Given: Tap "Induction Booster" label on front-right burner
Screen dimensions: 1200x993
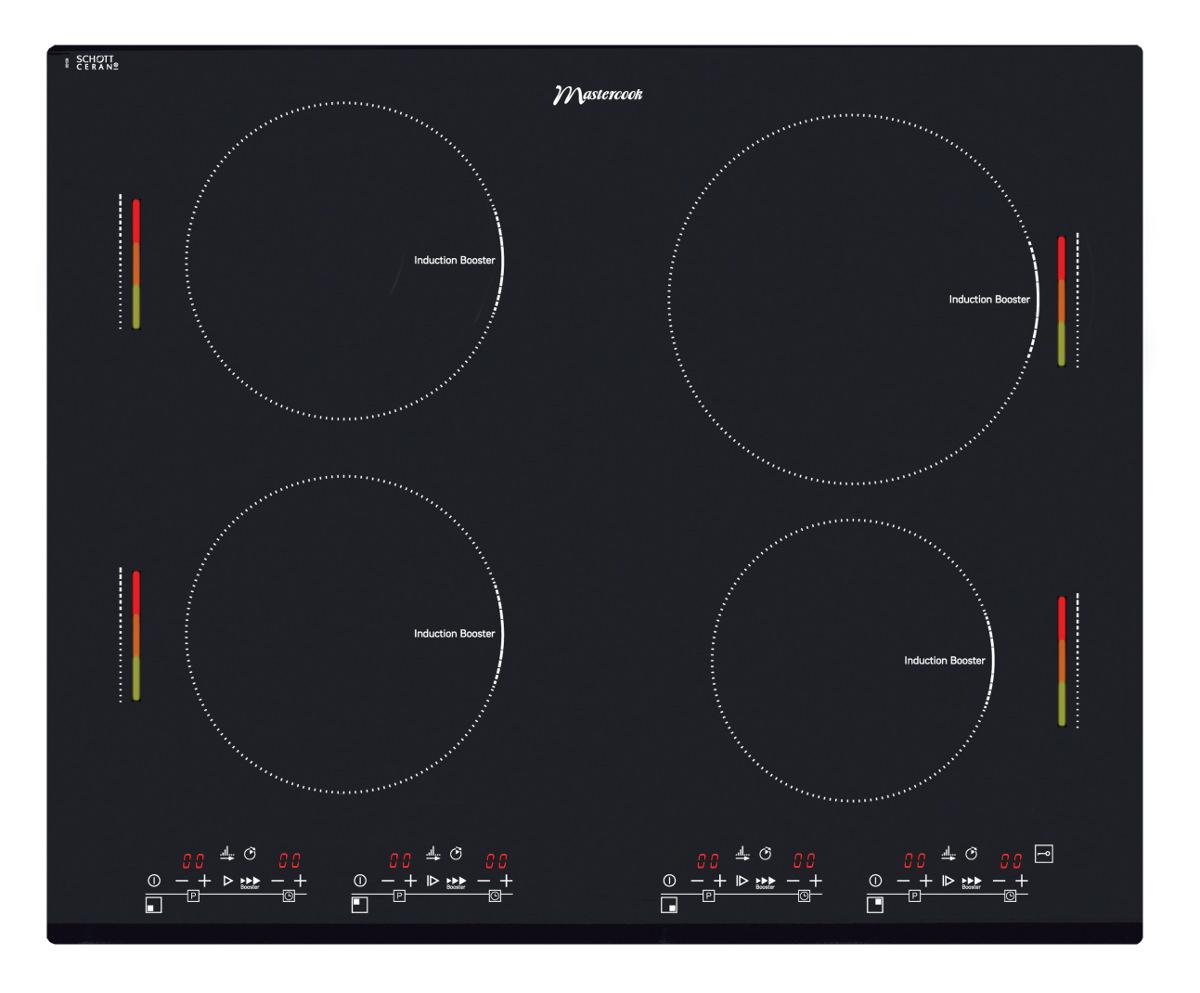Looking at the screenshot, I should tap(945, 660).
